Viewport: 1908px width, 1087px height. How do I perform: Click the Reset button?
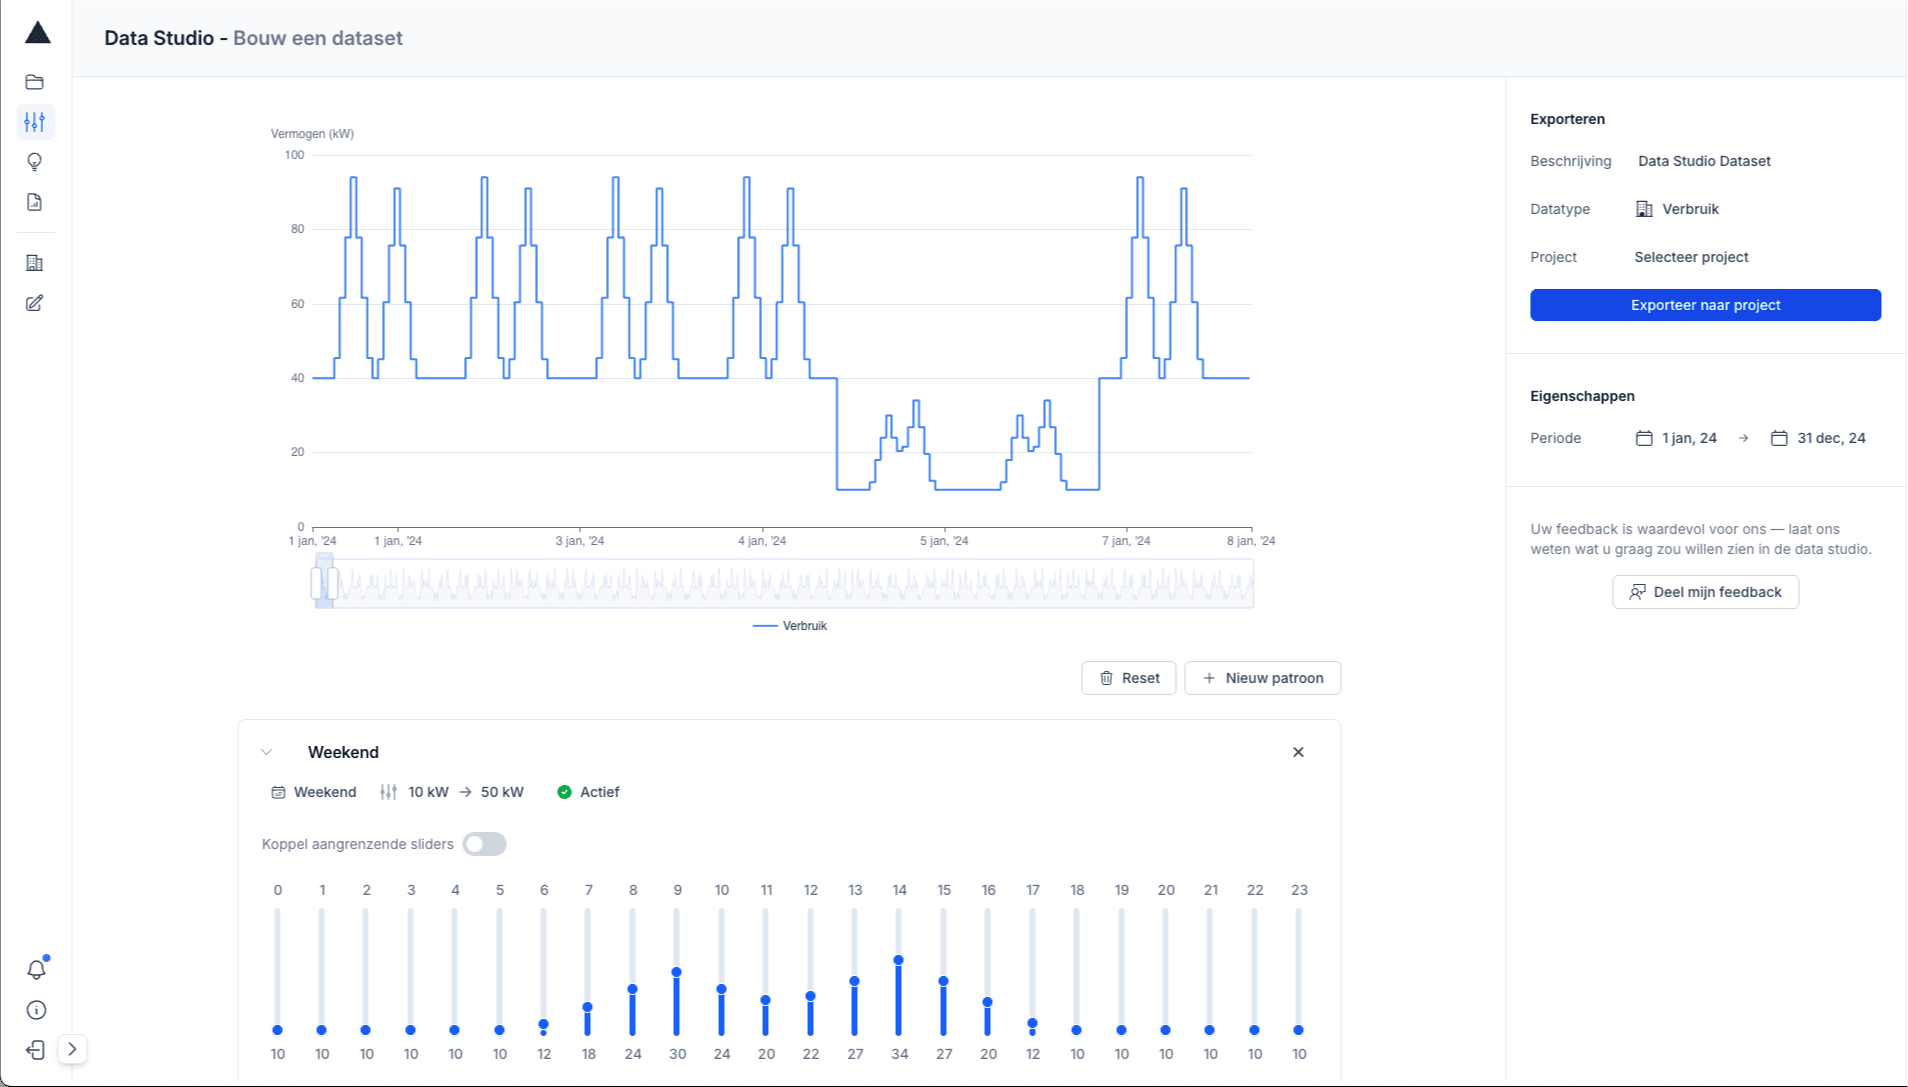click(x=1128, y=678)
